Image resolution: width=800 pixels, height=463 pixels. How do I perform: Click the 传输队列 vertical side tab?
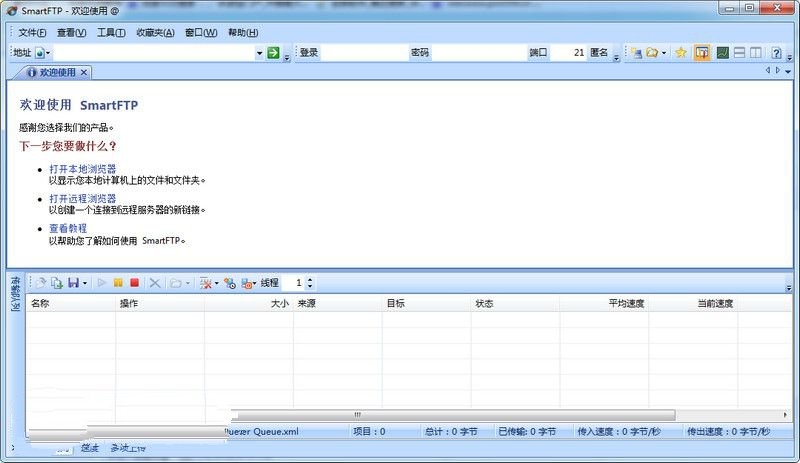(15, 294)
